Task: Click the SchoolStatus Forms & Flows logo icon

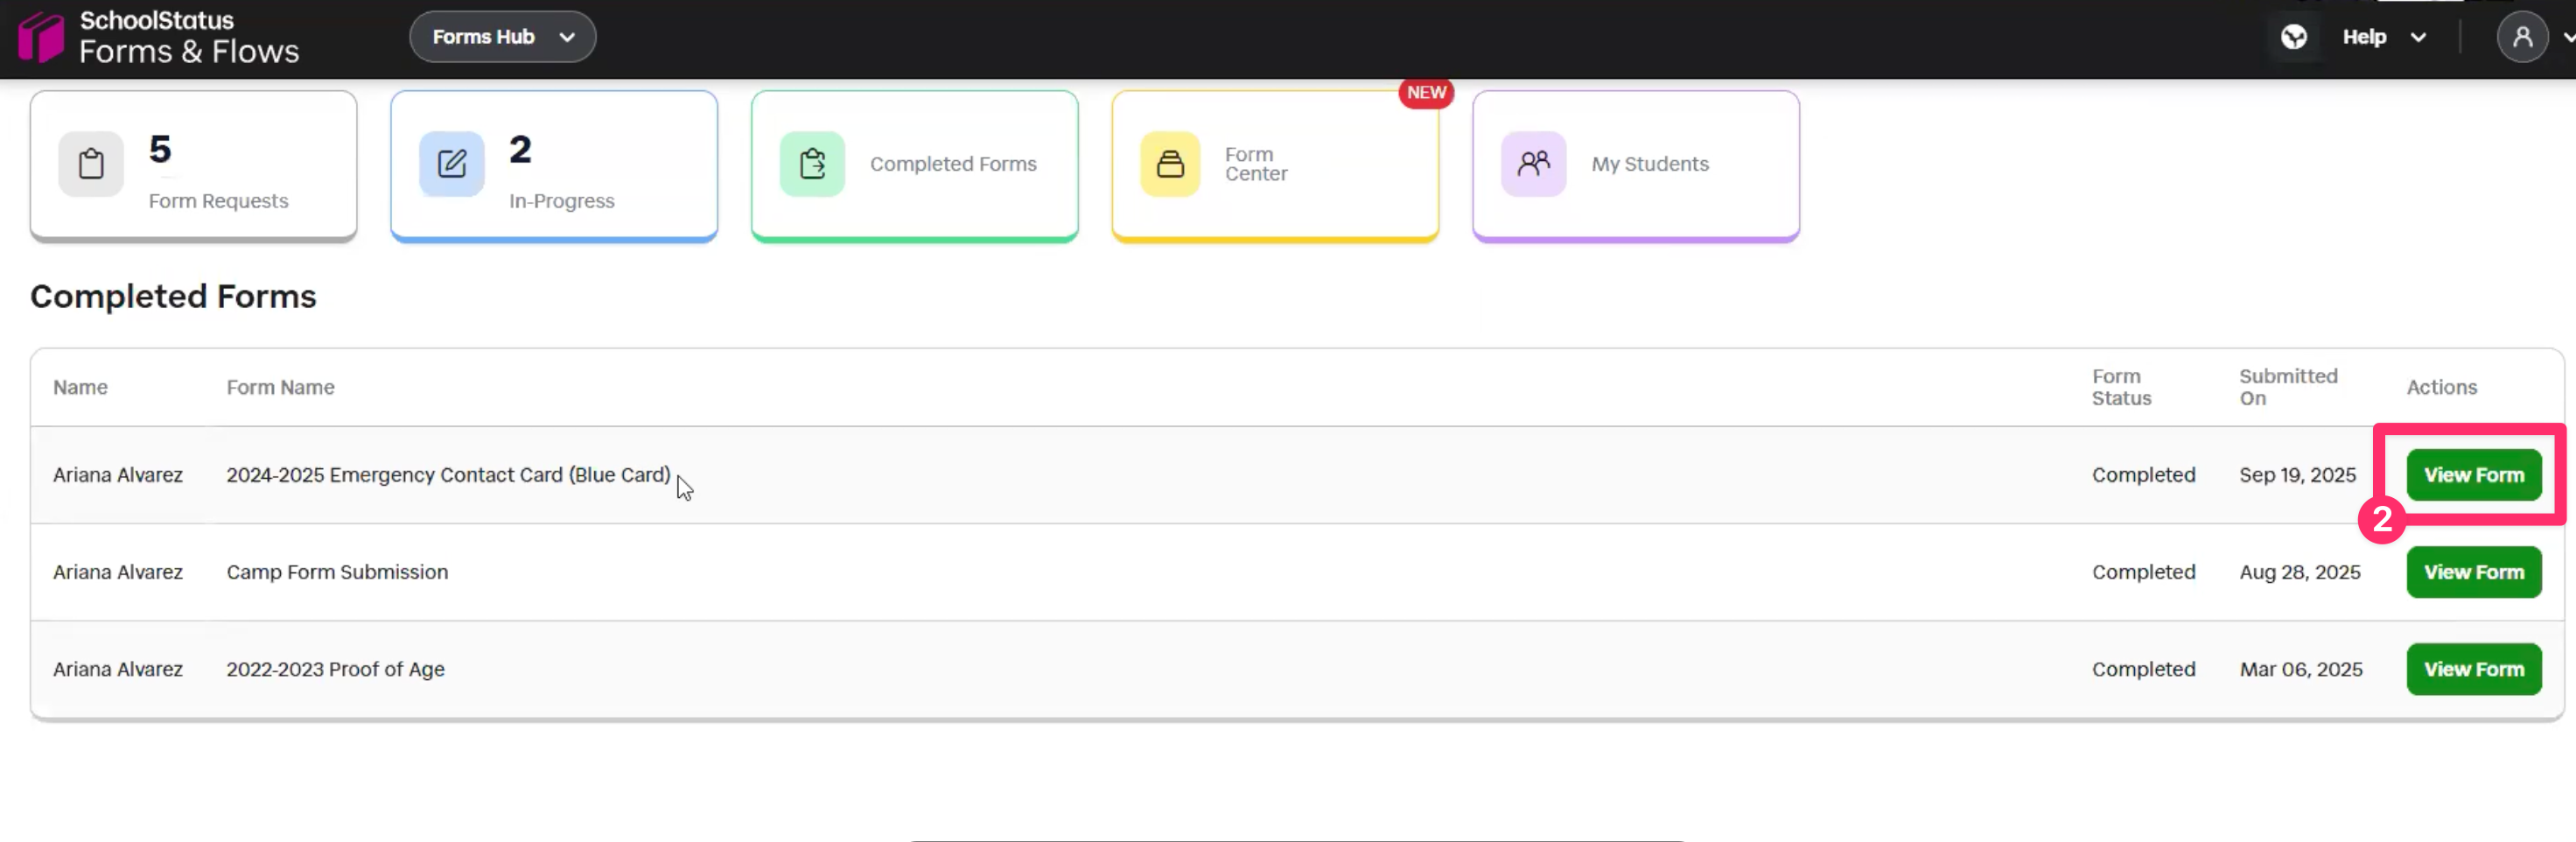Action: 40,38
